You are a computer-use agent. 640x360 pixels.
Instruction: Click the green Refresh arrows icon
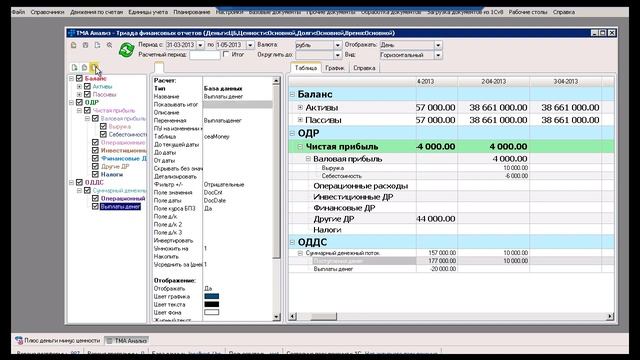[x=127, y=50]
